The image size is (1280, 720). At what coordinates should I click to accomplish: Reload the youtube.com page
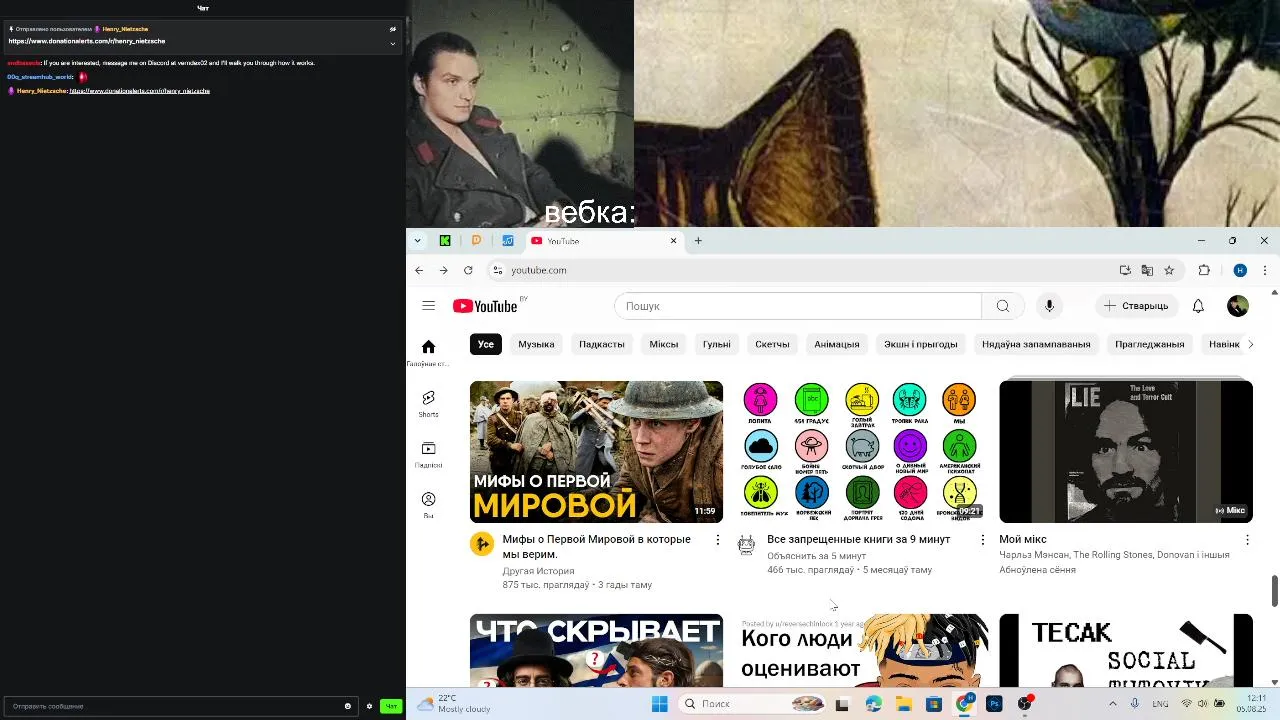pos(468,270)
